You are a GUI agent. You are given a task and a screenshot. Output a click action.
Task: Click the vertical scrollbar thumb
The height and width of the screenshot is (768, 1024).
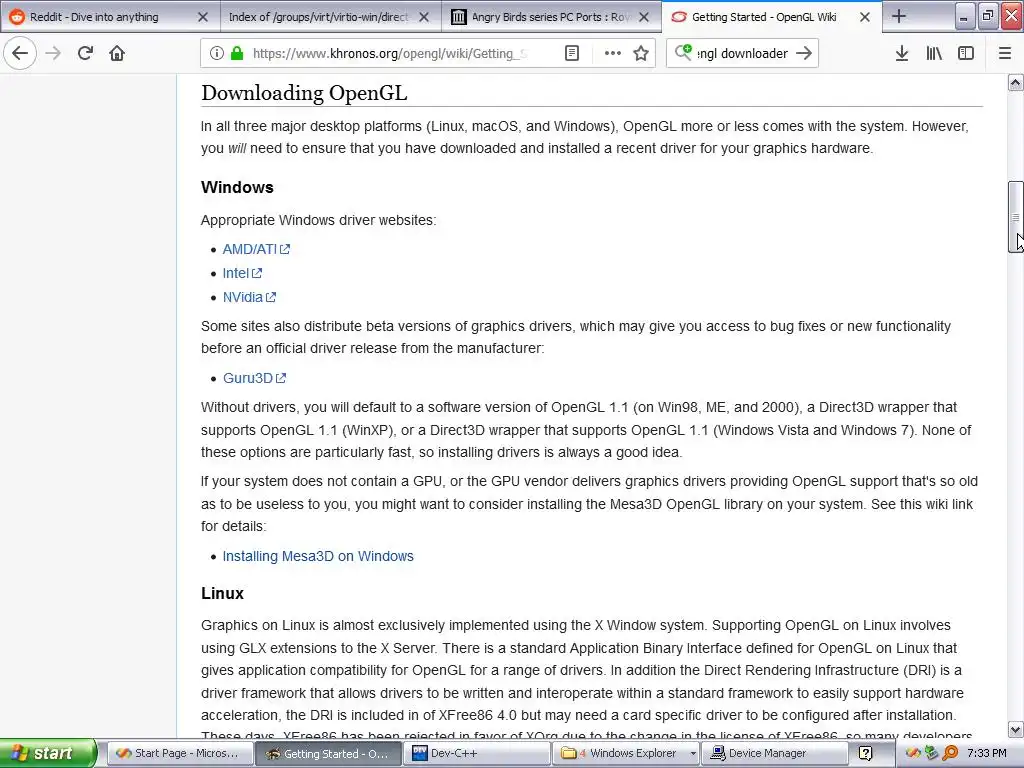click(1015, 217)
